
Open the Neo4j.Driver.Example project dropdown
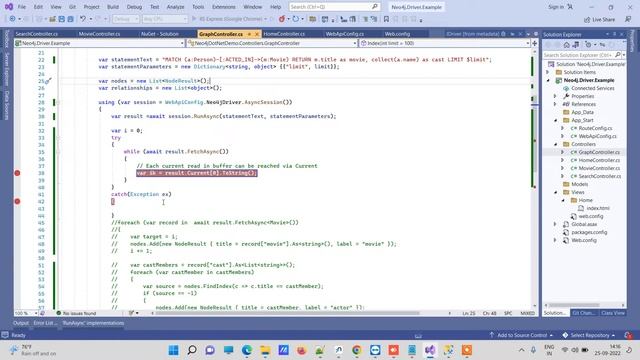[100, 43]
